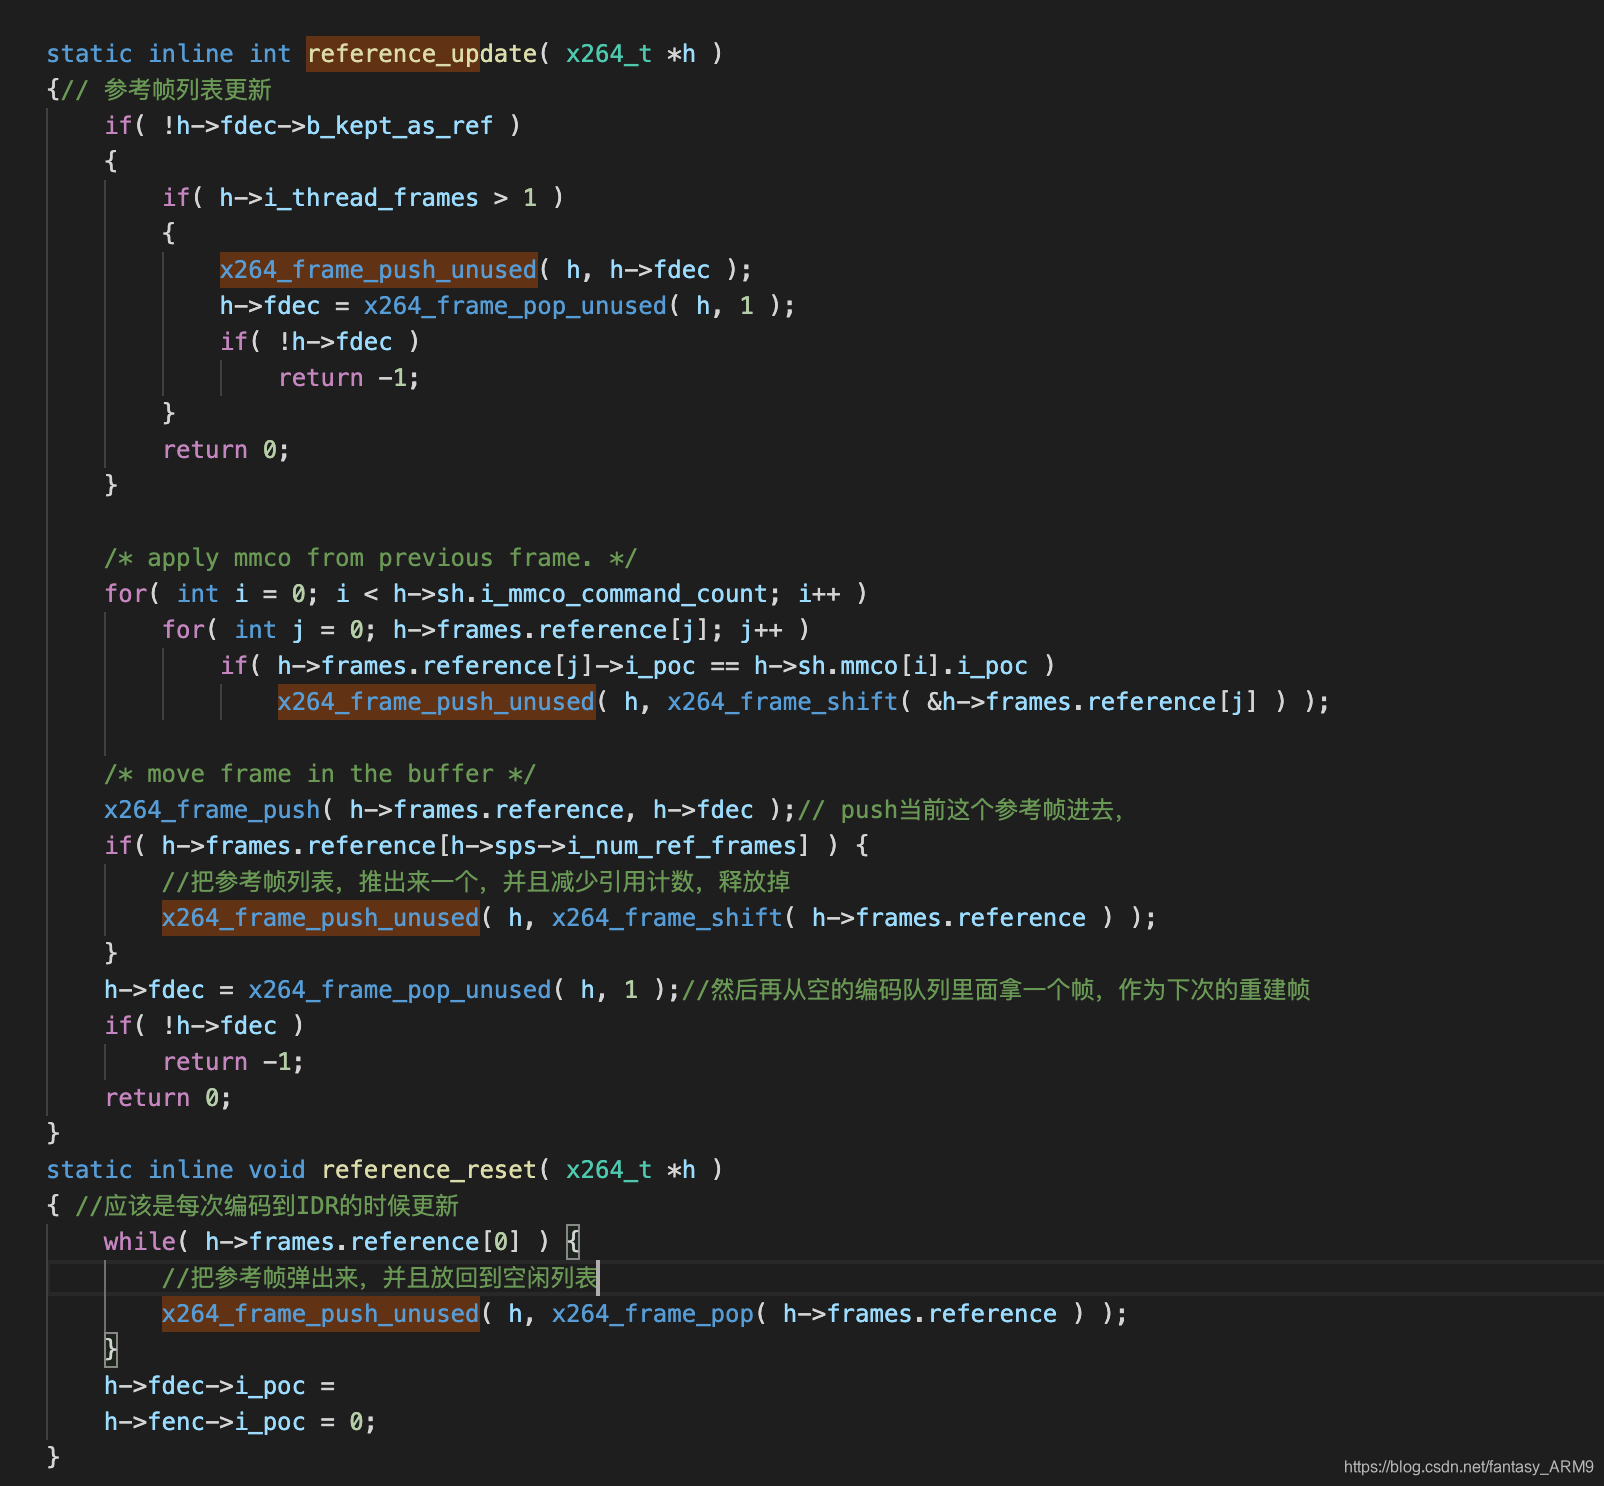1604x1486 pixels.
Task: Click the comment mentioning IDR
Action: pos(267,1206)
